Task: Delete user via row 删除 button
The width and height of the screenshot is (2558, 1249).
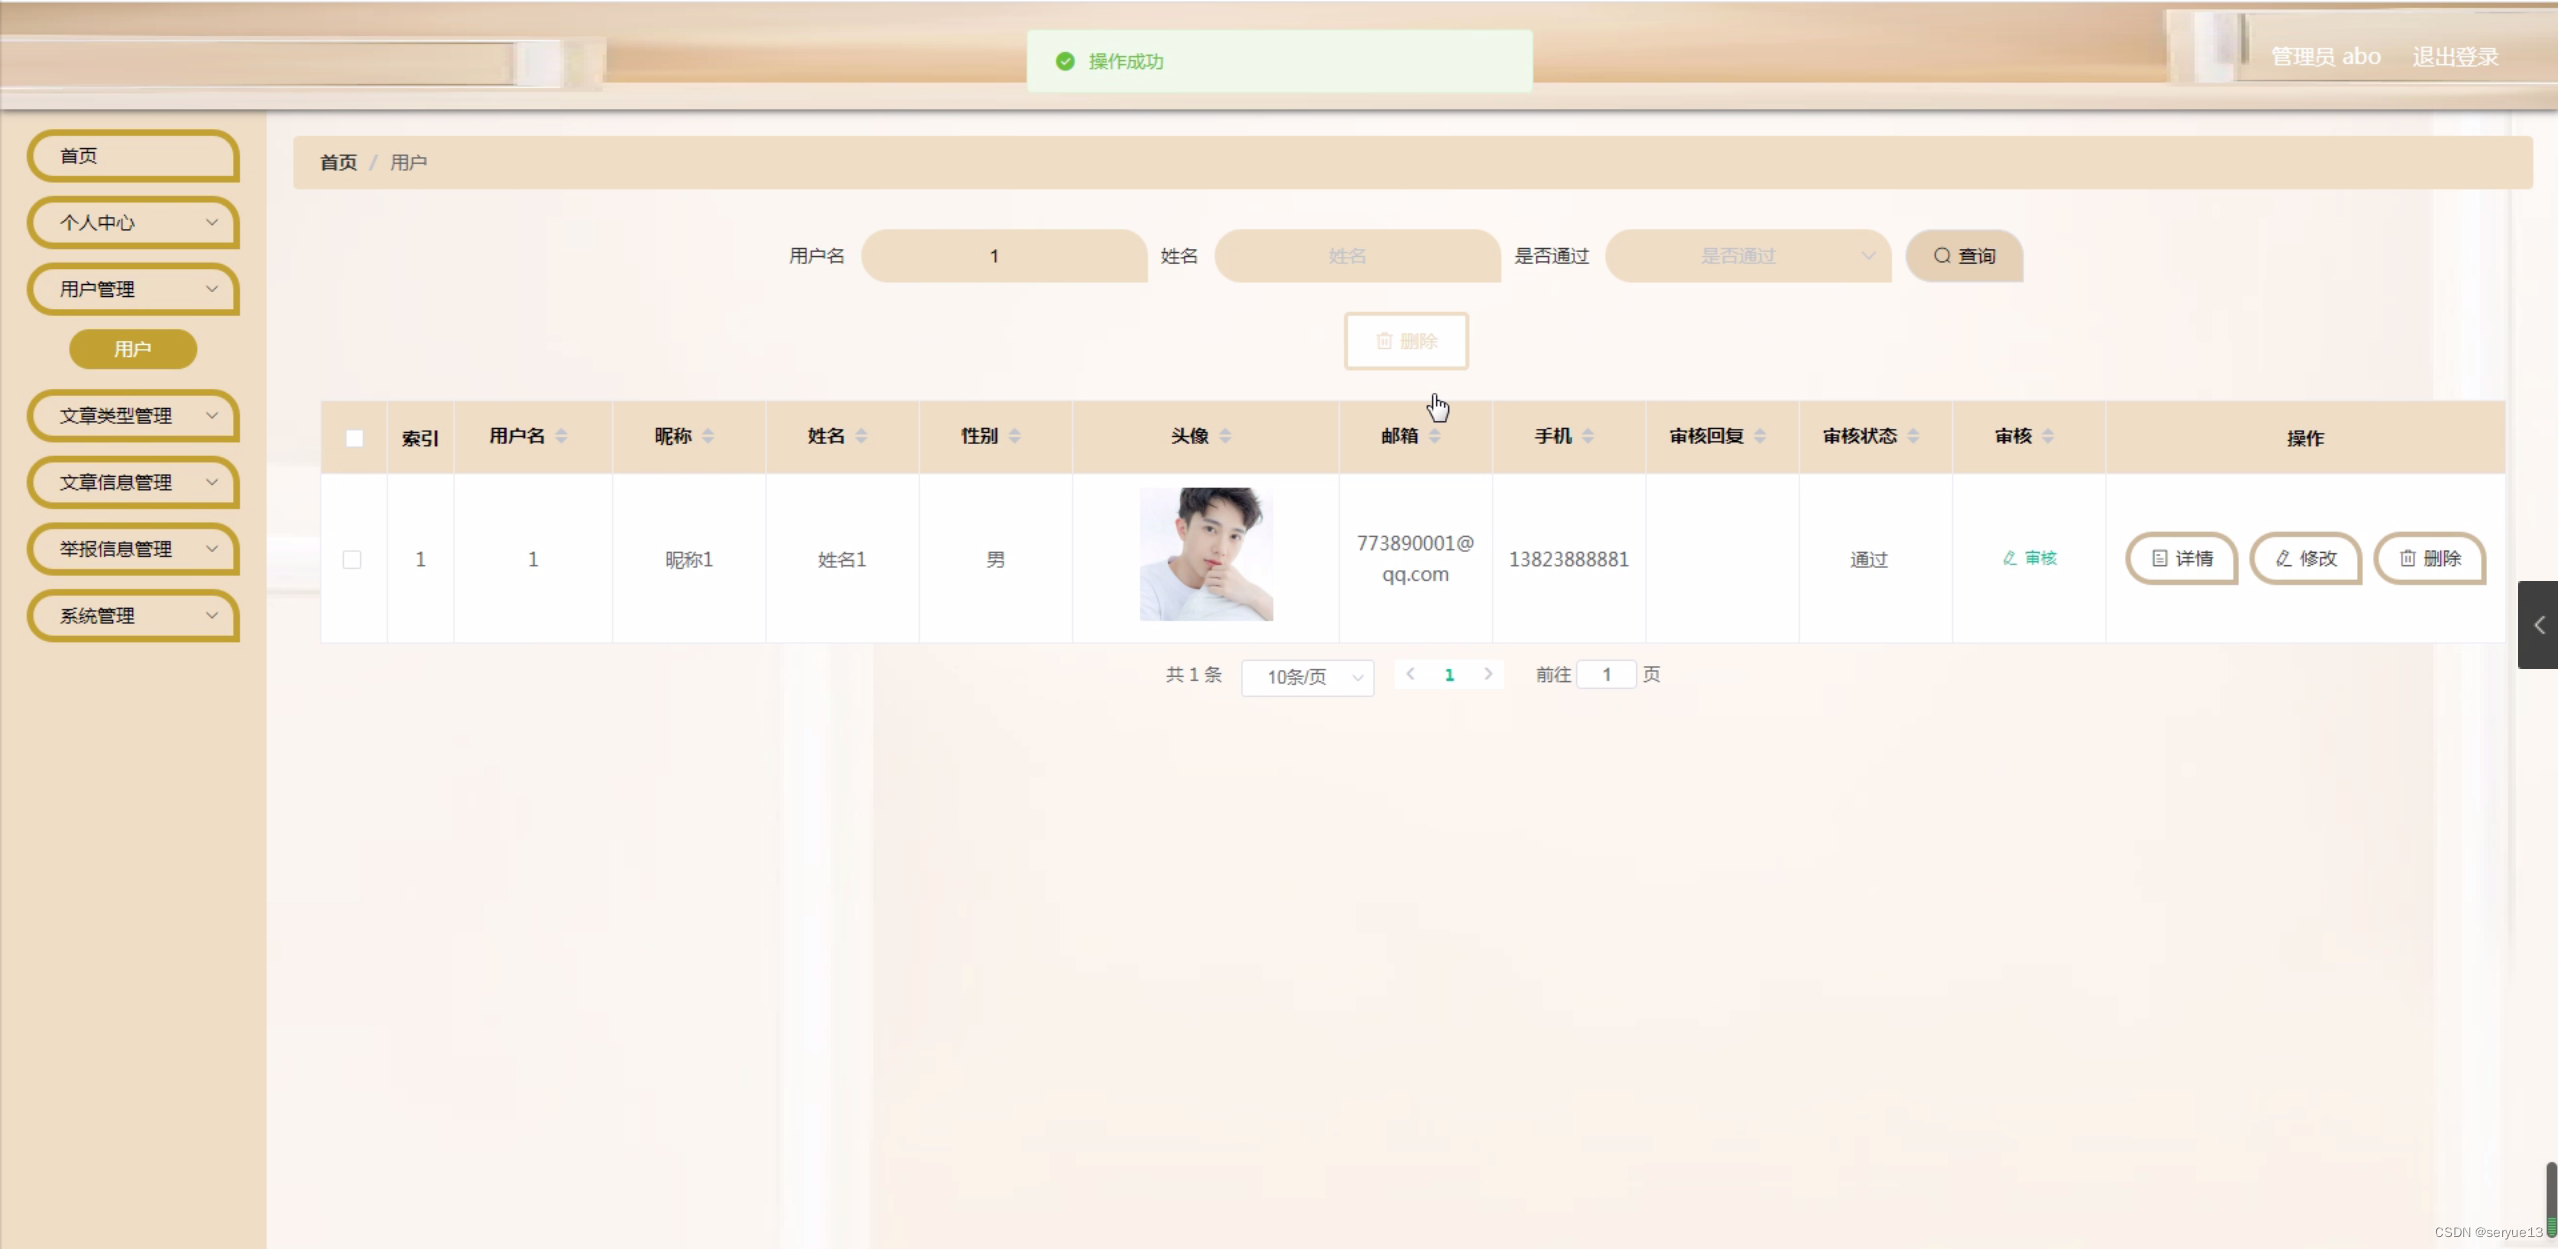Action: [2429, 558]
